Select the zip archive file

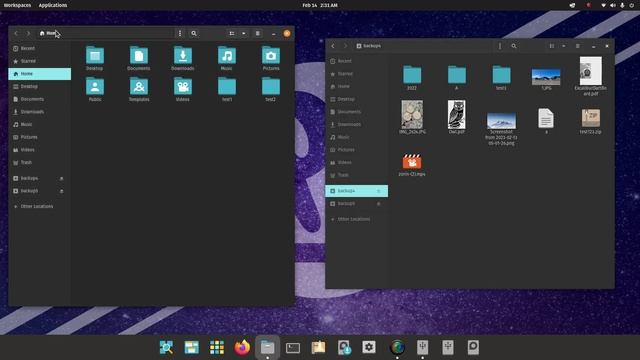[591, 118]
